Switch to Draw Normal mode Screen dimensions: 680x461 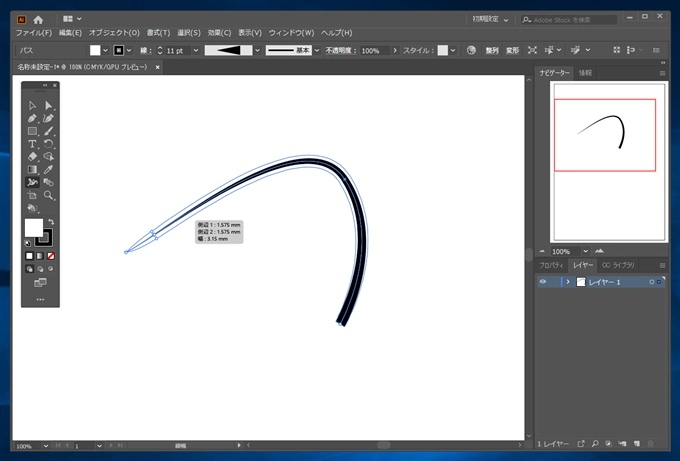point(29,269)
